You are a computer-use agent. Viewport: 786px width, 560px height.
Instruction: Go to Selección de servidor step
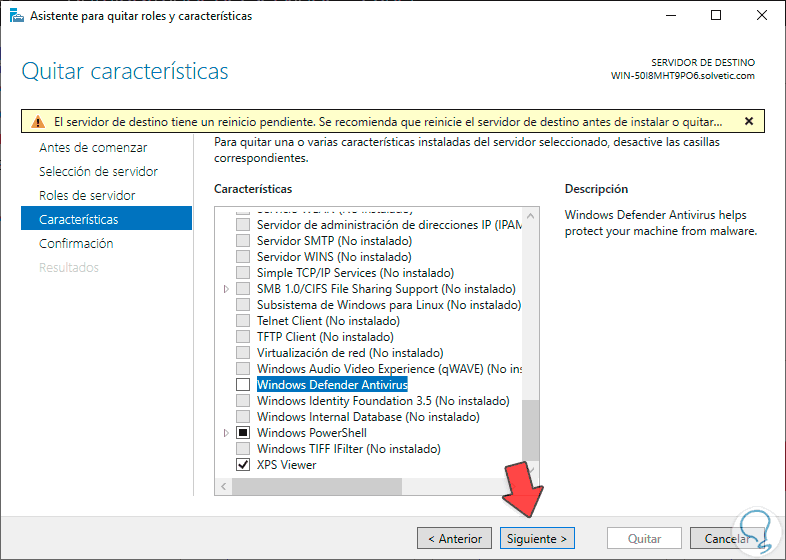click(x=98, y=171)
